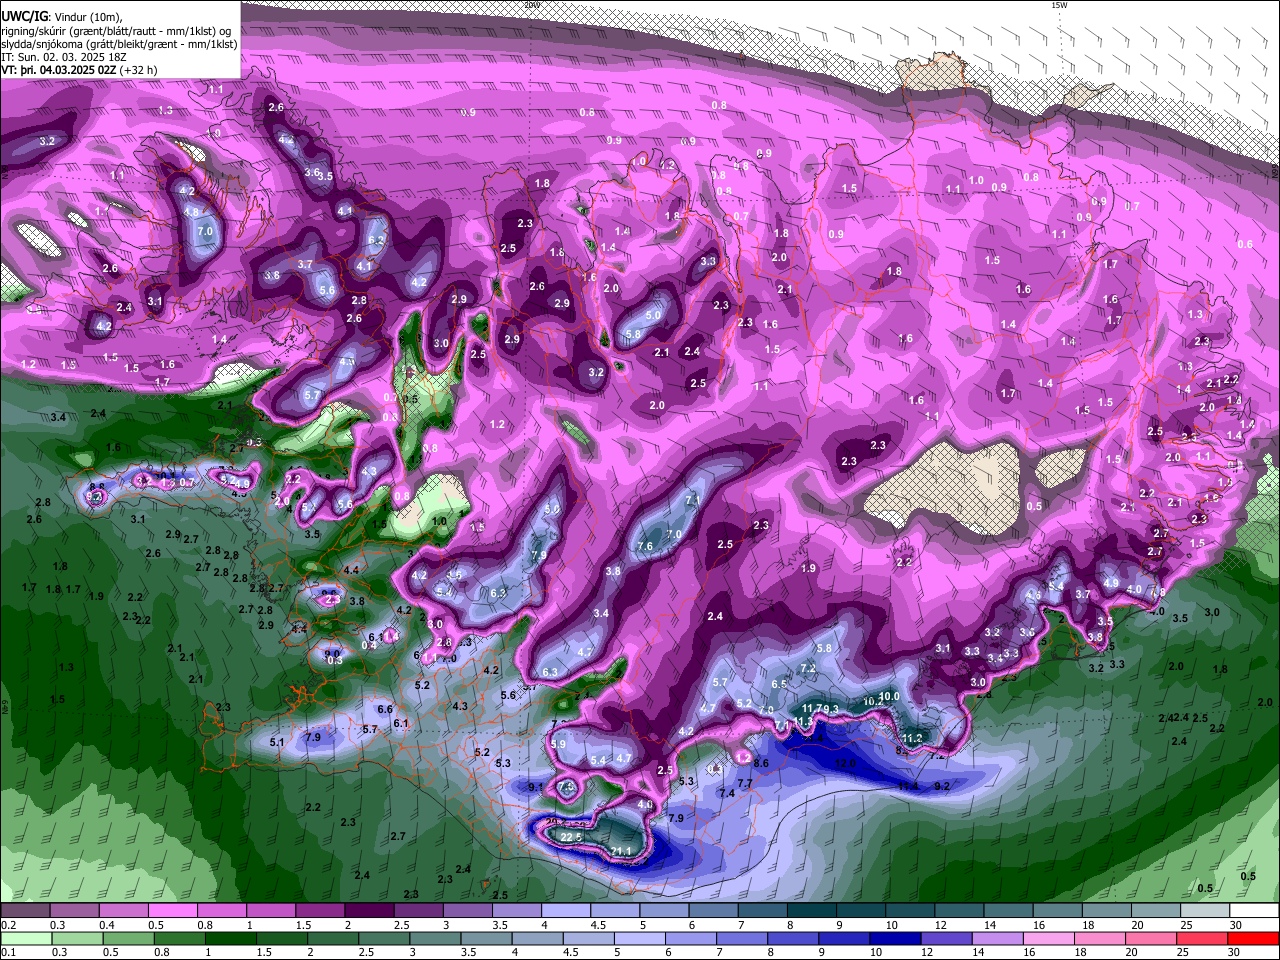Screen dimensions: 1280x960
Task: Click the "VT: þri. 04.03.2025 02Z (+32 h)" line
Action: (x=79, y=70)
